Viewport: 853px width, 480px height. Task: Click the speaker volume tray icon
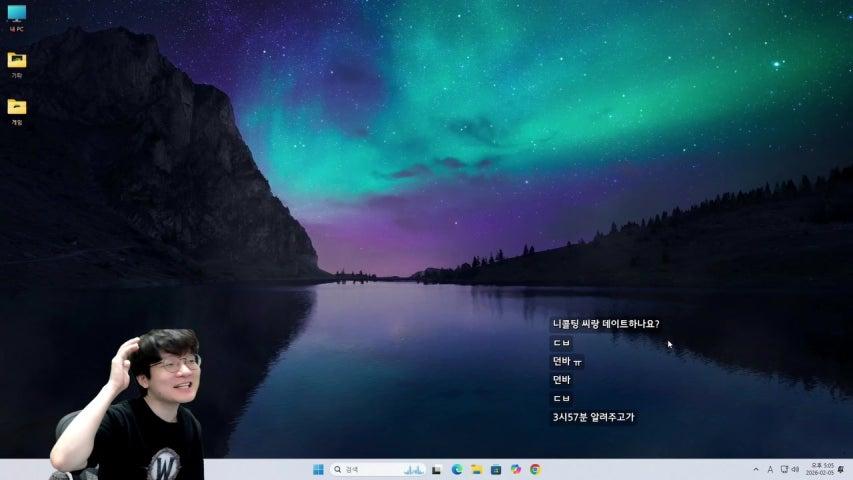click(x=795, y=469)
